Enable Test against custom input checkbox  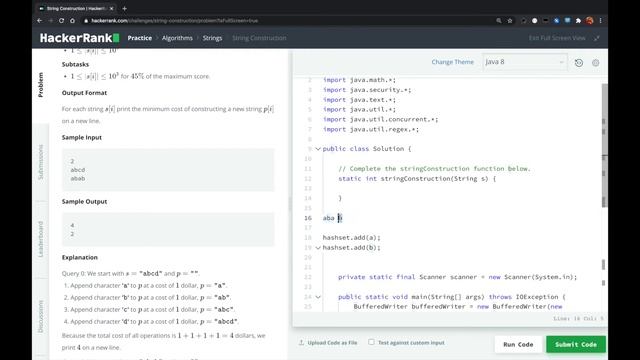click(371, 342)
